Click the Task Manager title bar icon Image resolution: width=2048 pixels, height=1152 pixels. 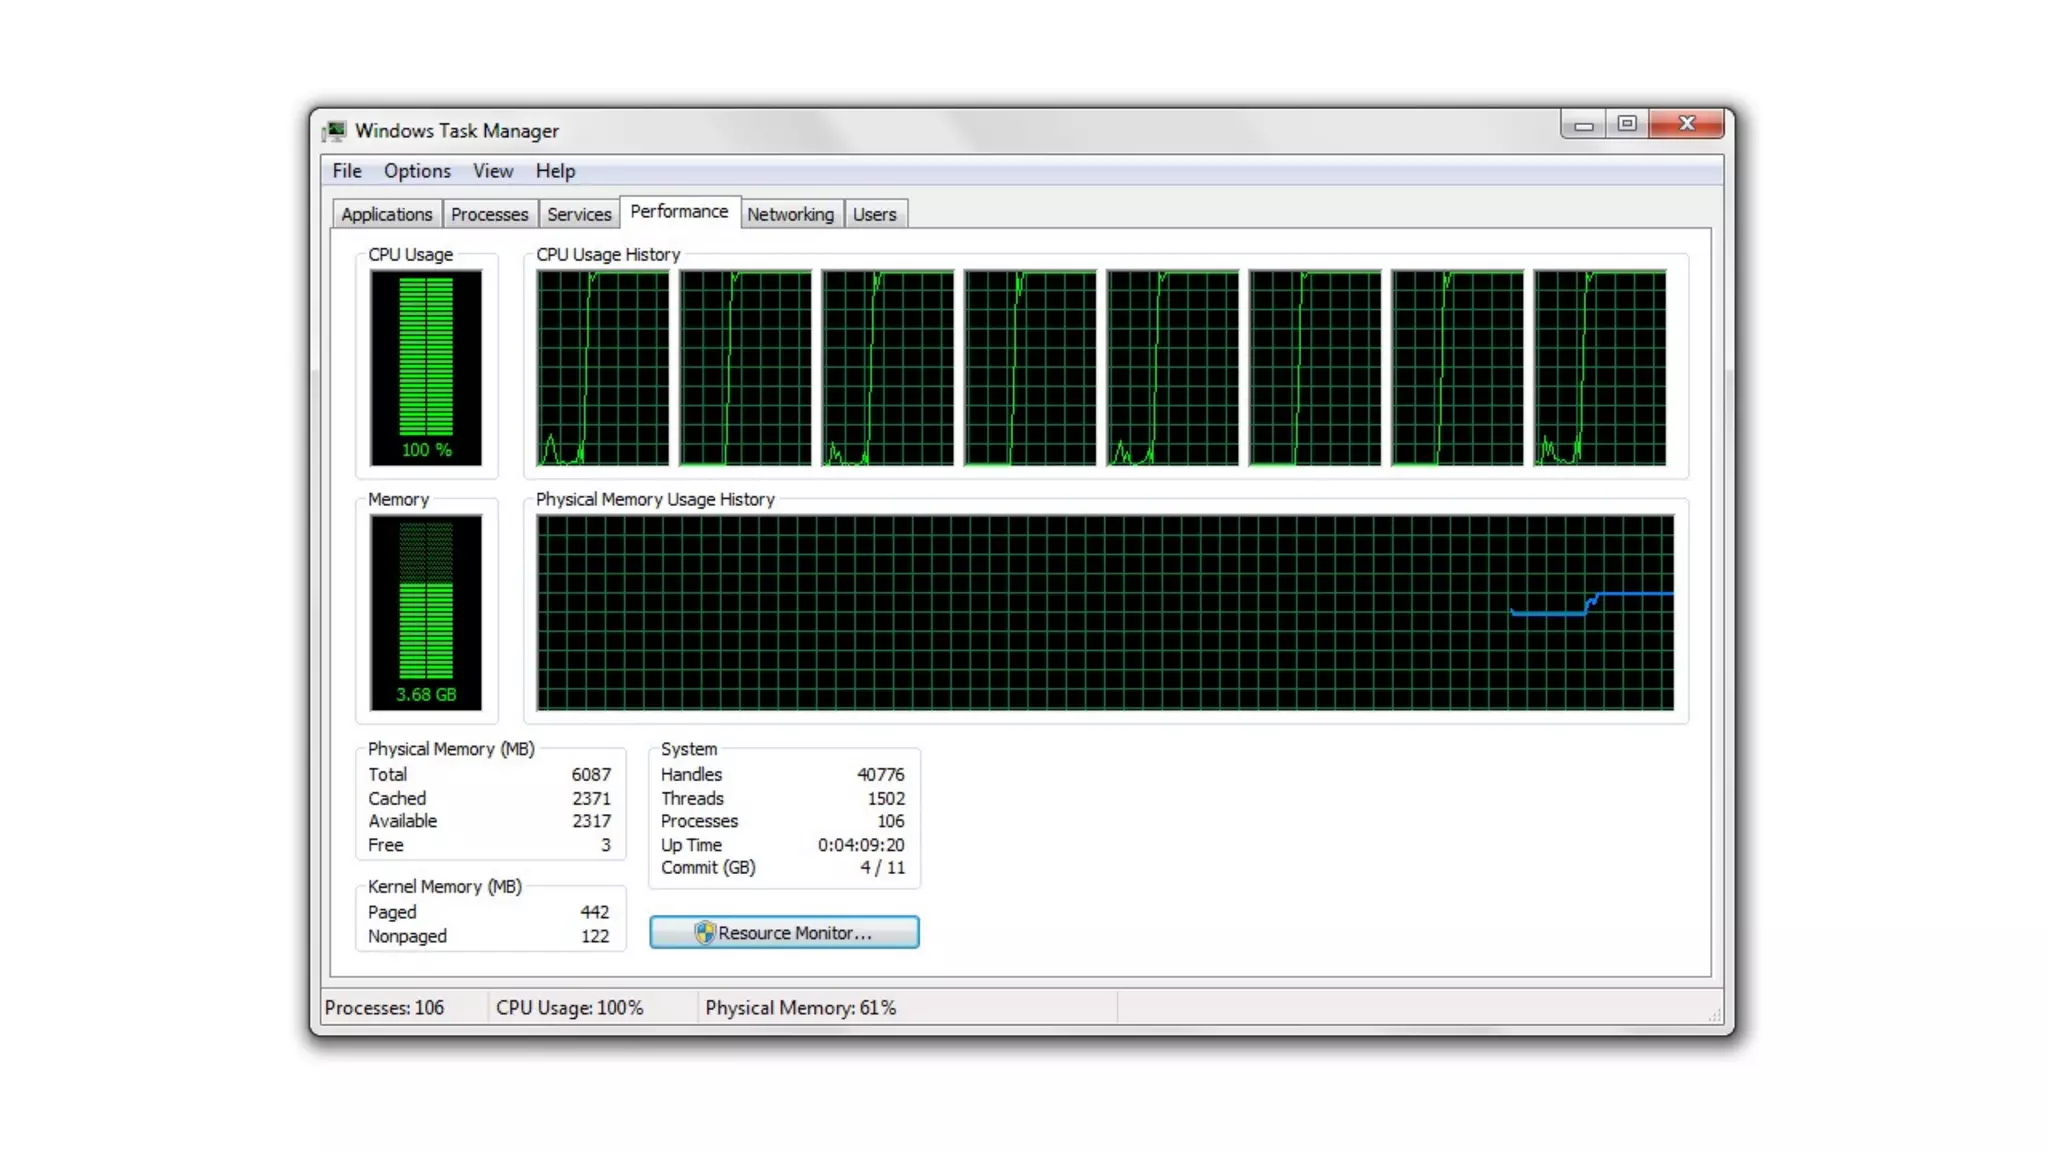pyautogui.click(x=335, y=131)
